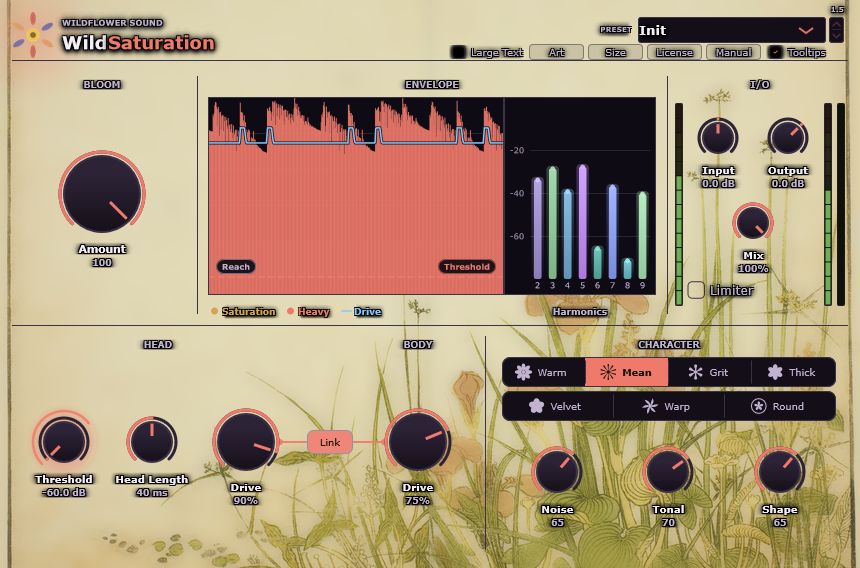Choose the Thick character mode
860x568 pixels.
pos(793,372)
